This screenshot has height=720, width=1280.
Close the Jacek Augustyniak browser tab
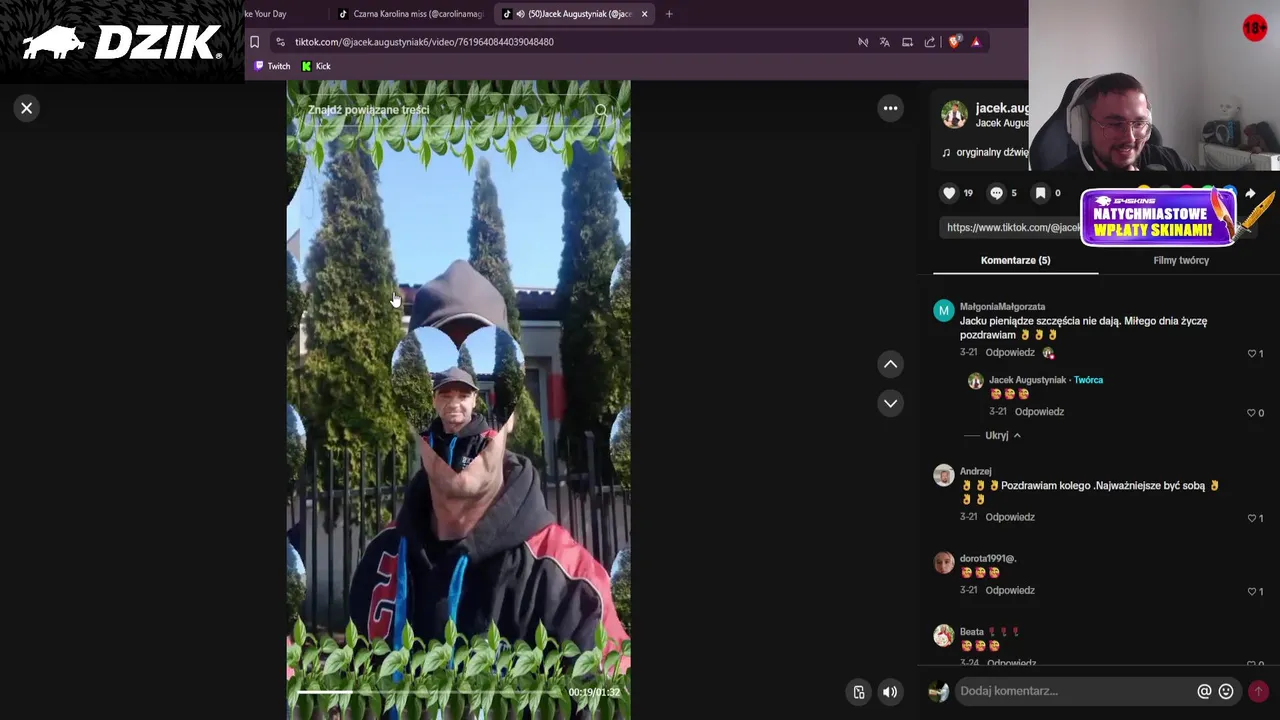coord(644,14)
